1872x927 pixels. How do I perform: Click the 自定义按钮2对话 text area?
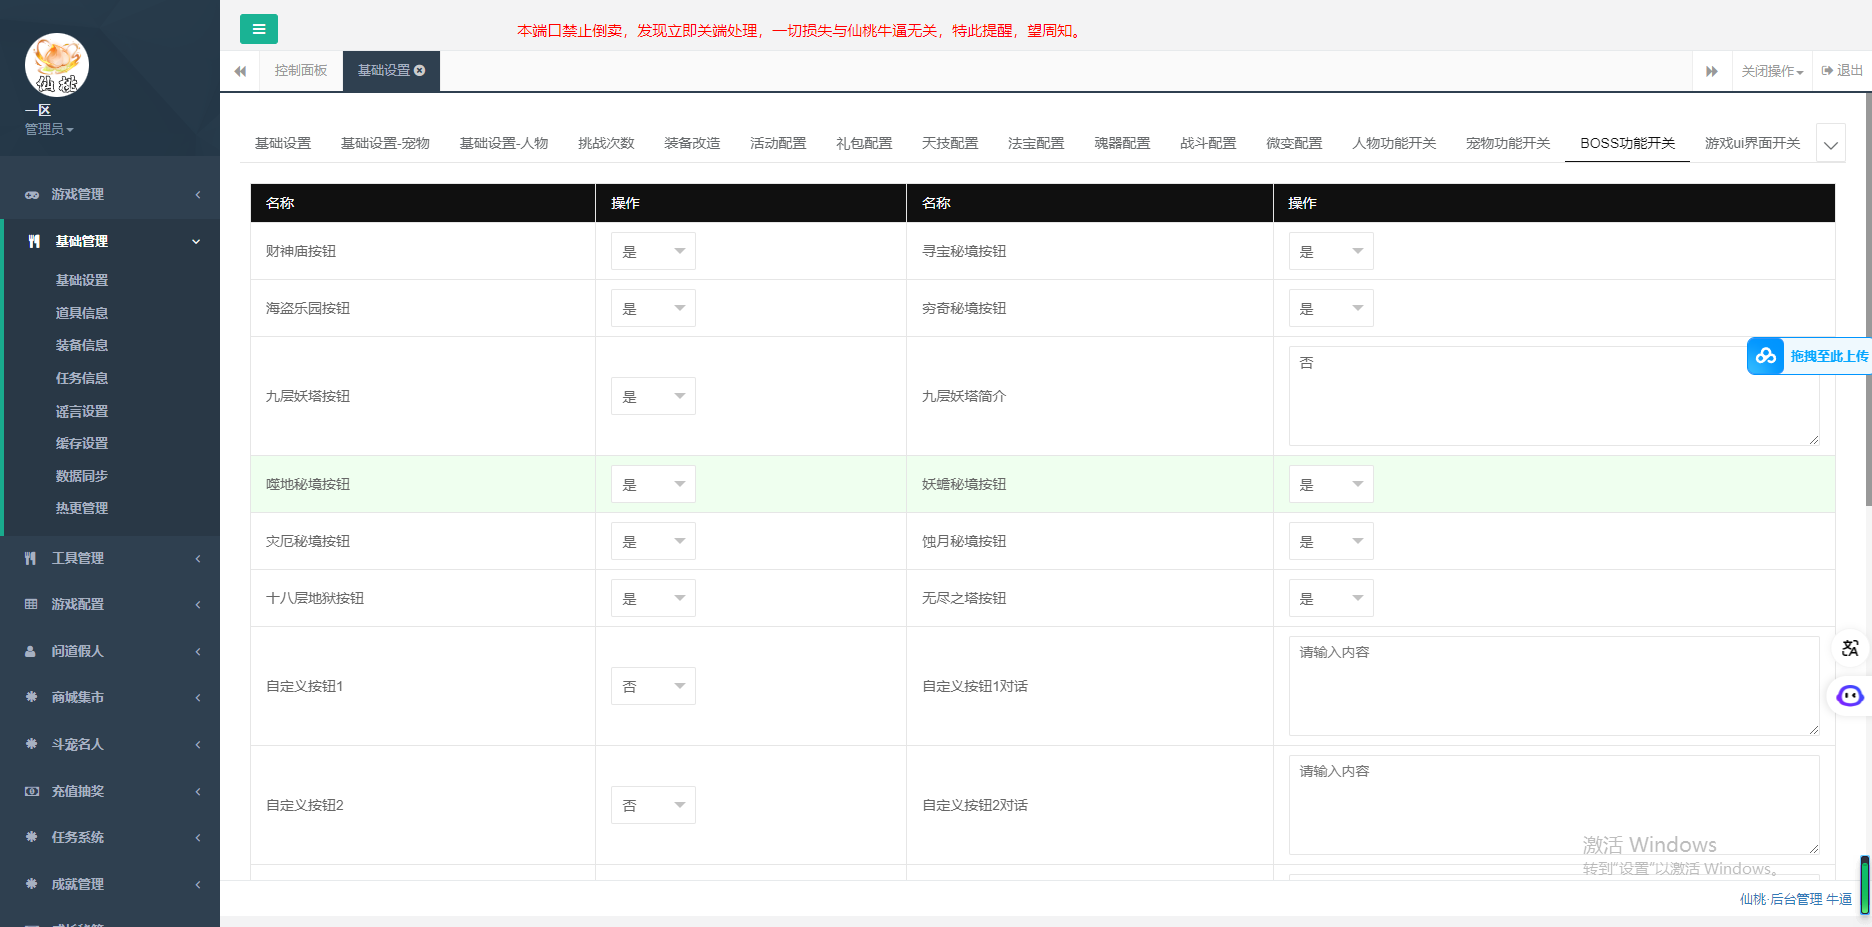1554,805
